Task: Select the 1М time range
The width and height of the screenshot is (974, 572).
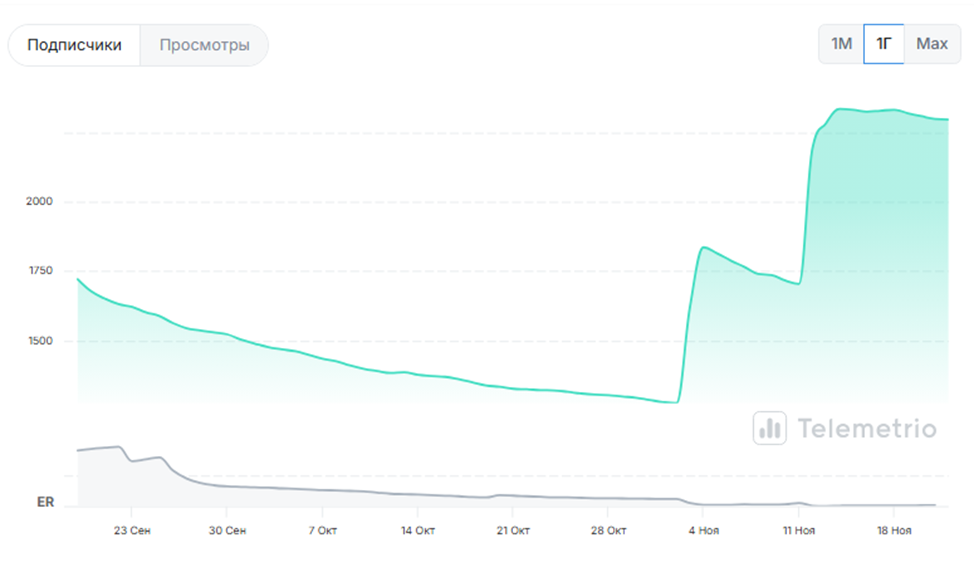Action: click(841, 44)
